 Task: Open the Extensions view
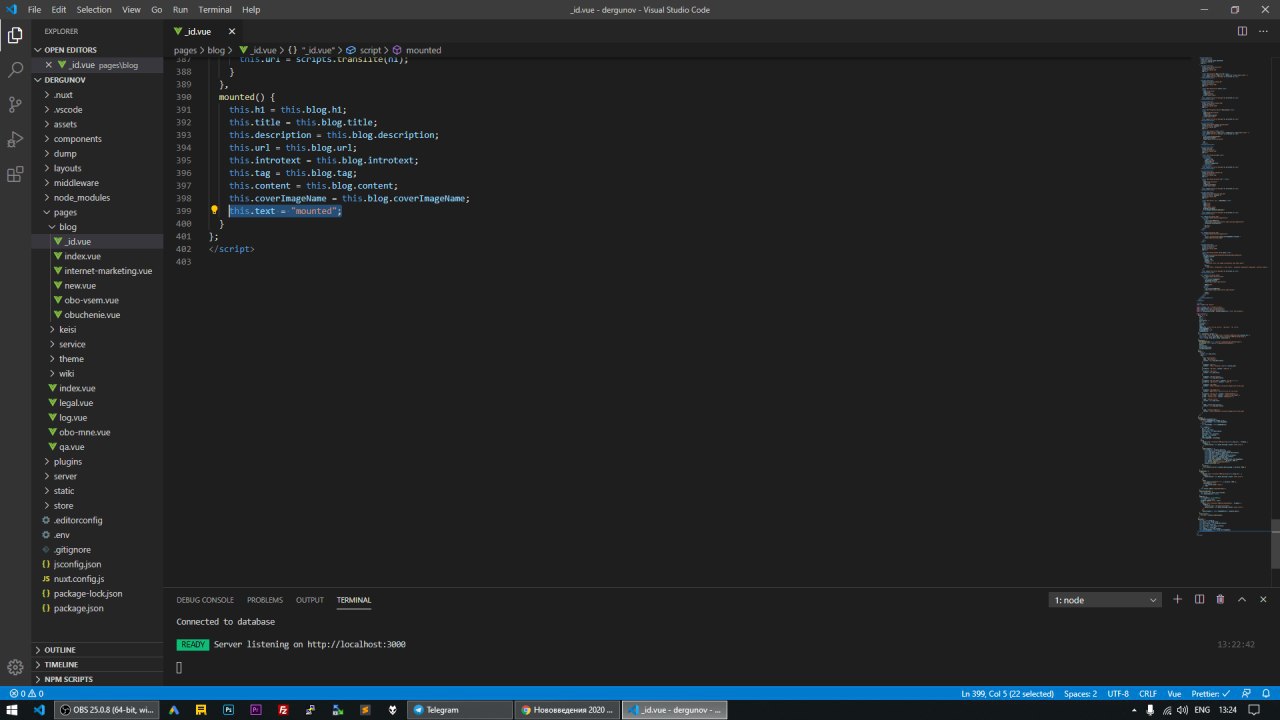click(x=15, y=174)
